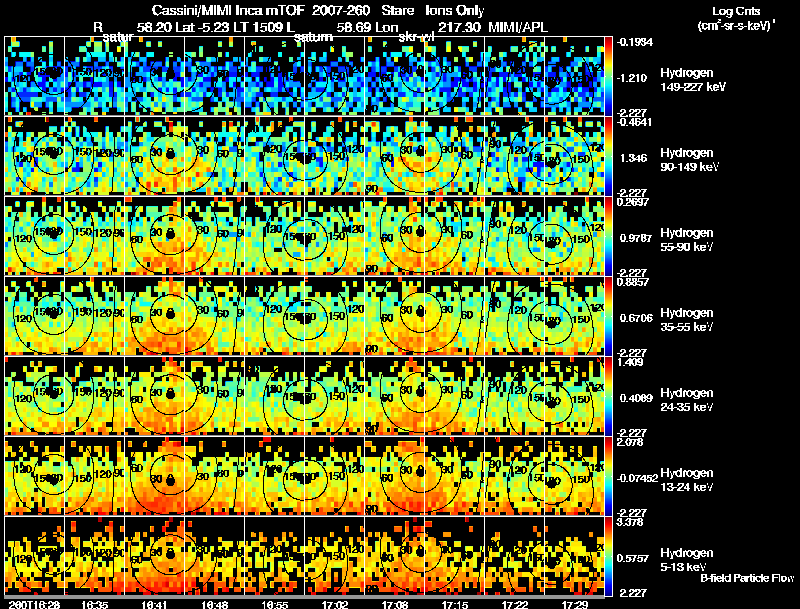Click the MIMI/APL credit text

point(517,27)
